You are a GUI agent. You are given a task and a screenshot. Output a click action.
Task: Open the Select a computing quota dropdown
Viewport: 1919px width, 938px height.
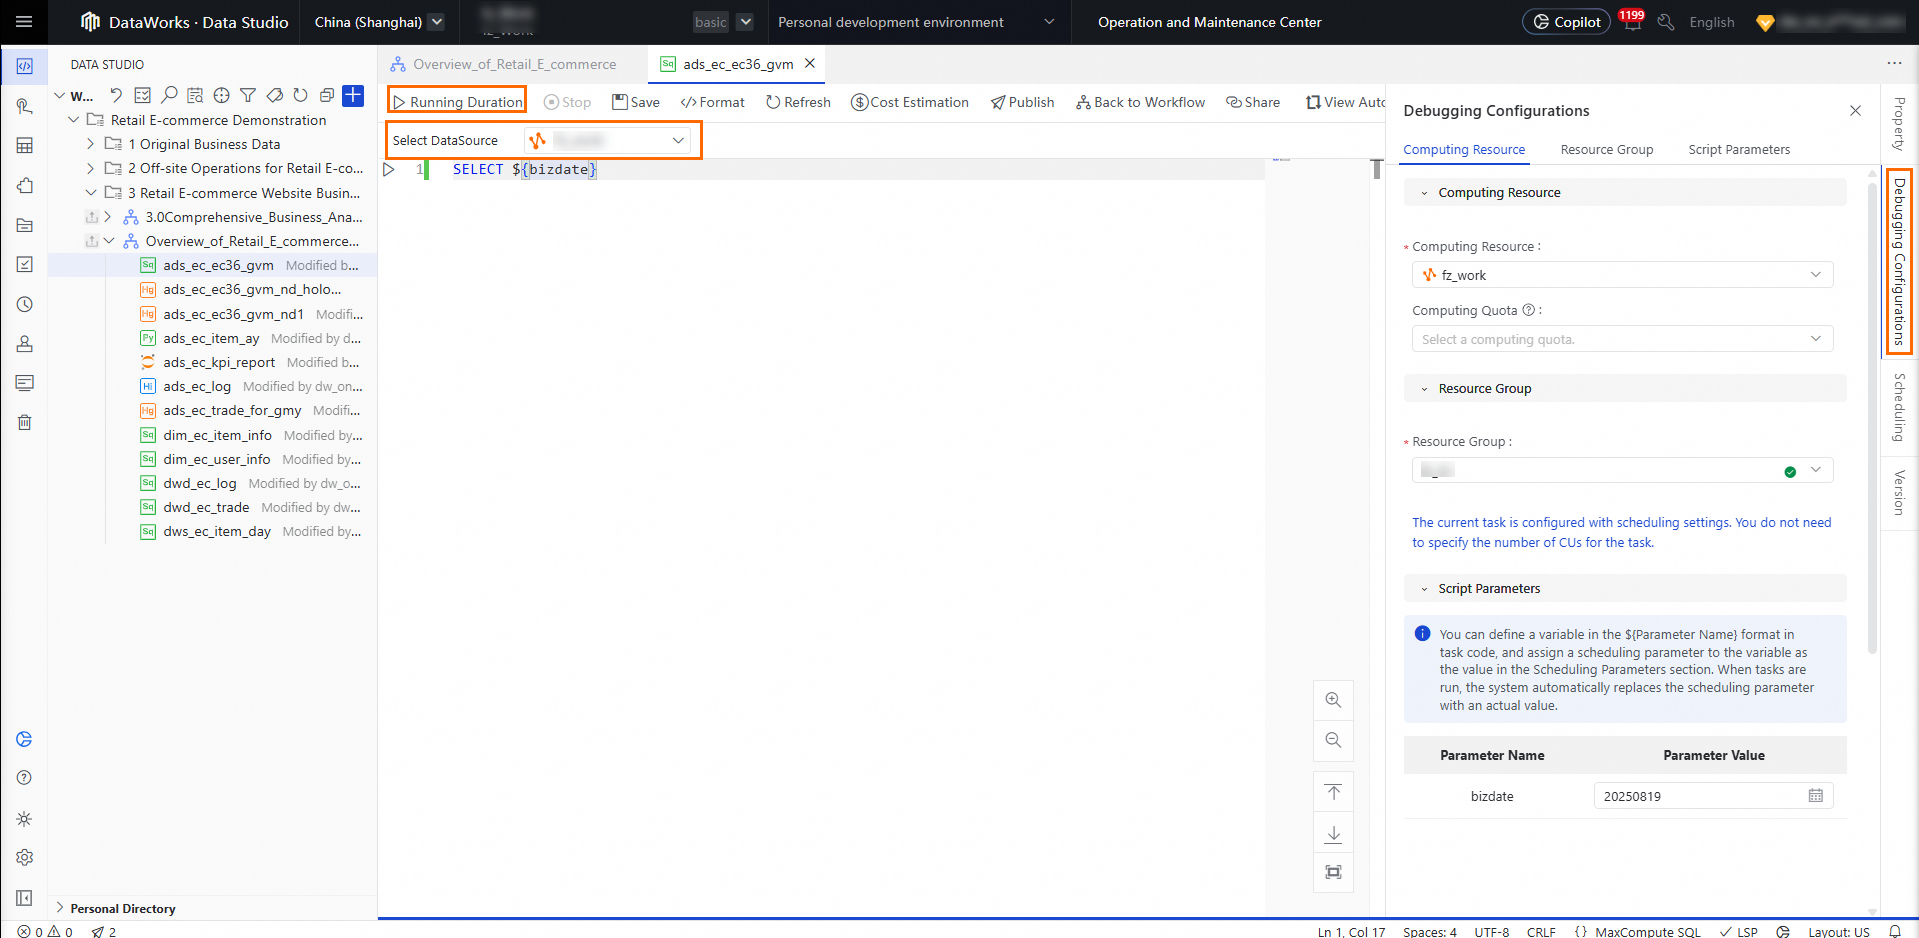(x=1622, y=339)
